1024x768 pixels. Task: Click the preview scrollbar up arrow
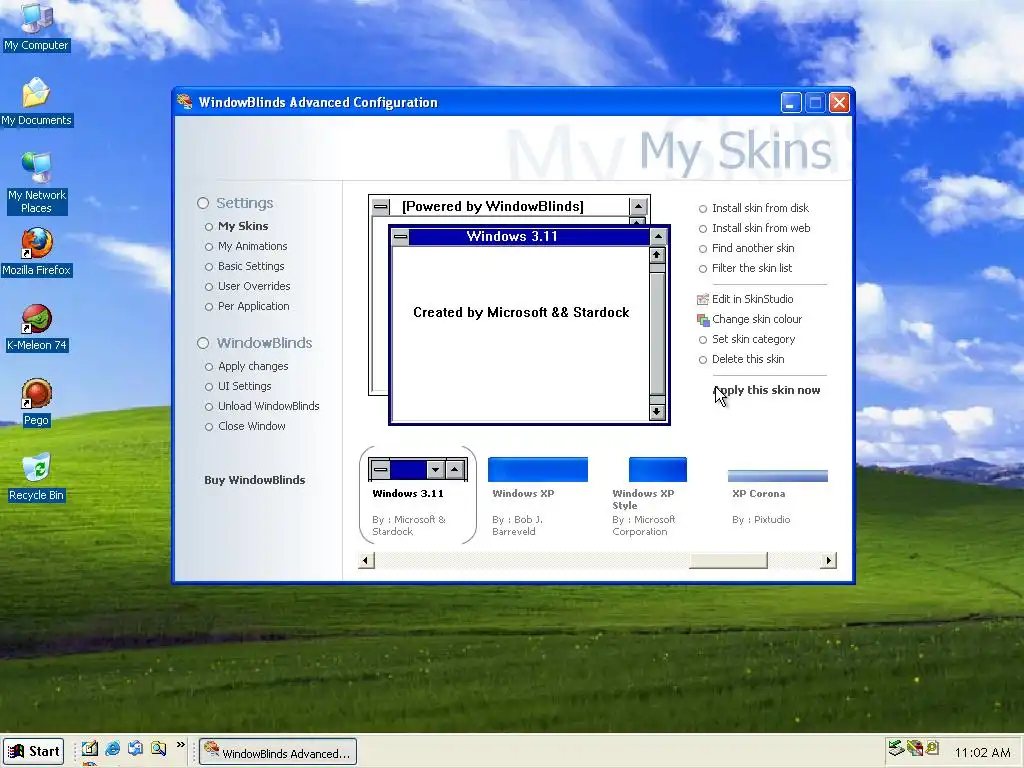657,255
